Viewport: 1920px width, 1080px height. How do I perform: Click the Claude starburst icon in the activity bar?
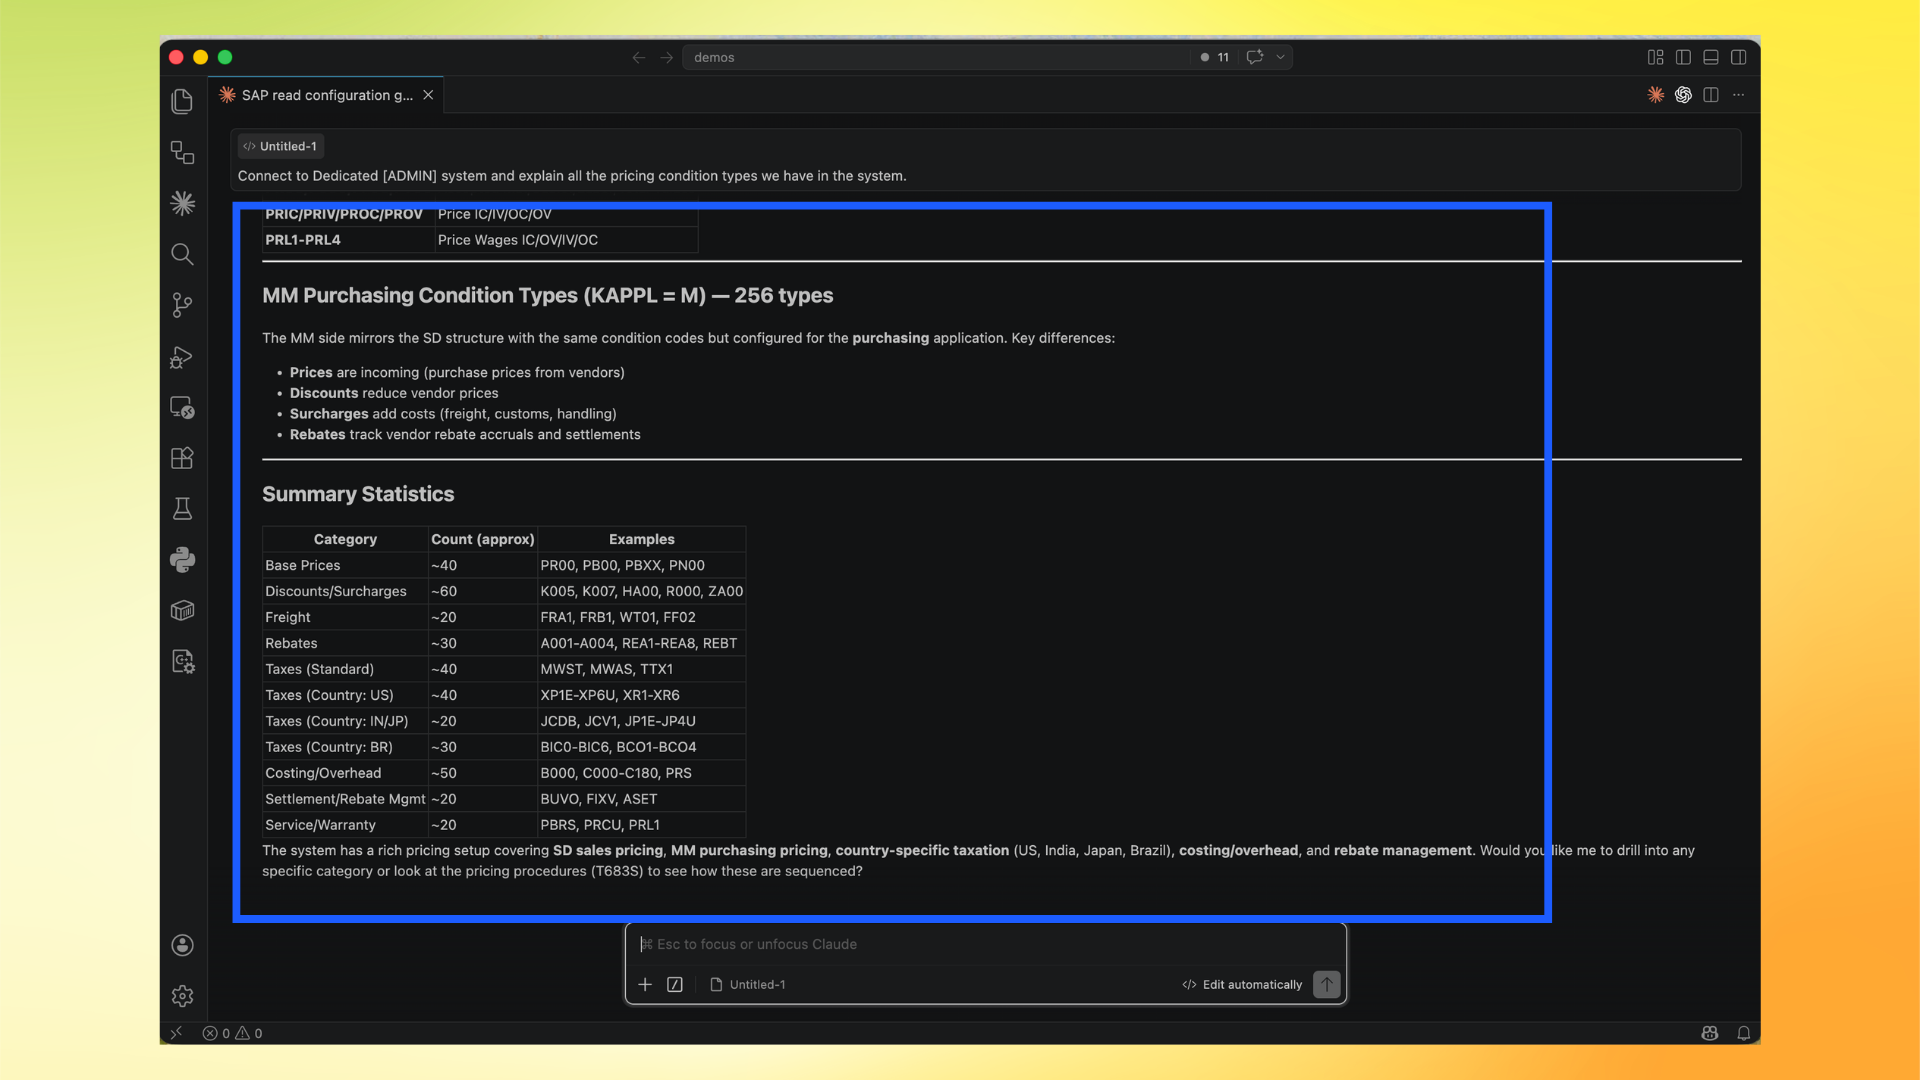click(x=182, y=203)
